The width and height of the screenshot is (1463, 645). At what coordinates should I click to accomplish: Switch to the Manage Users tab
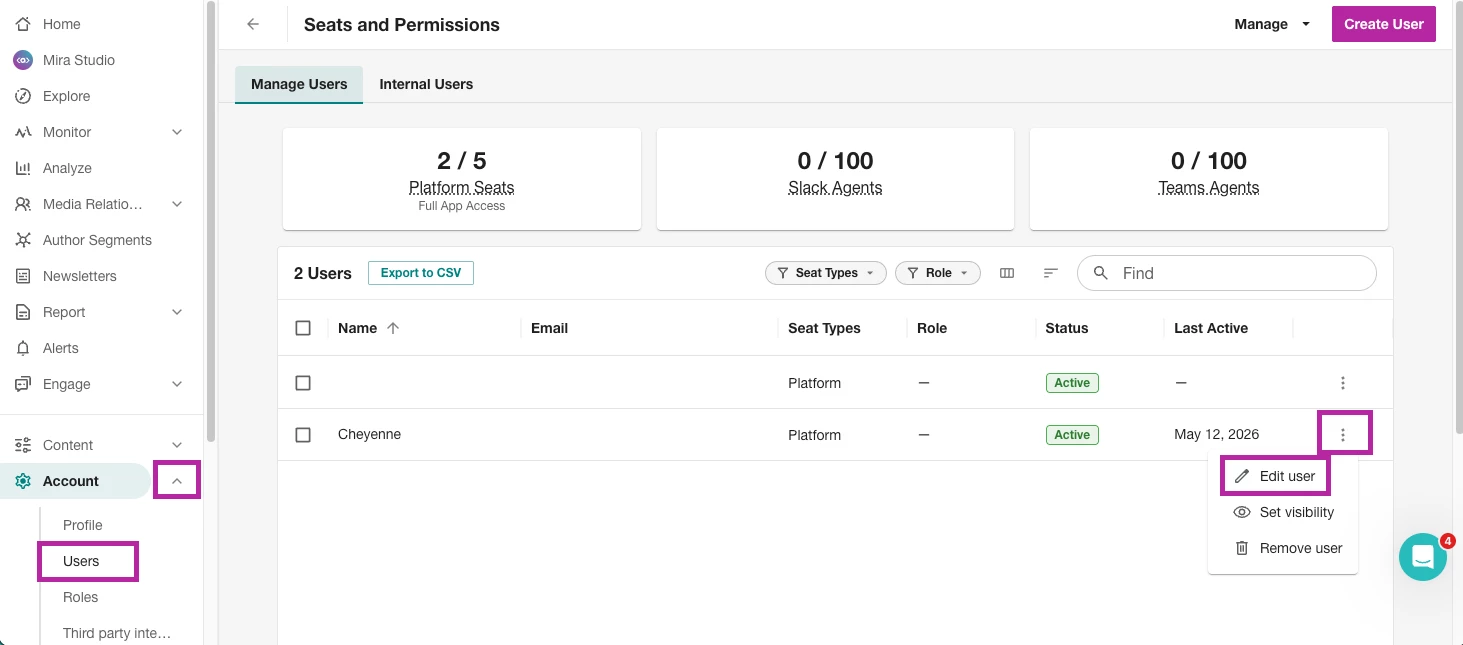[x=299, y=84]
